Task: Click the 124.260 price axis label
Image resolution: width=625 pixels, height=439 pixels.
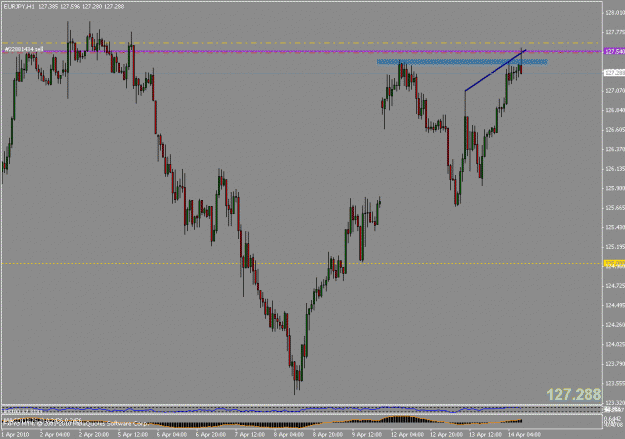Action: click(x=615, y=325)
